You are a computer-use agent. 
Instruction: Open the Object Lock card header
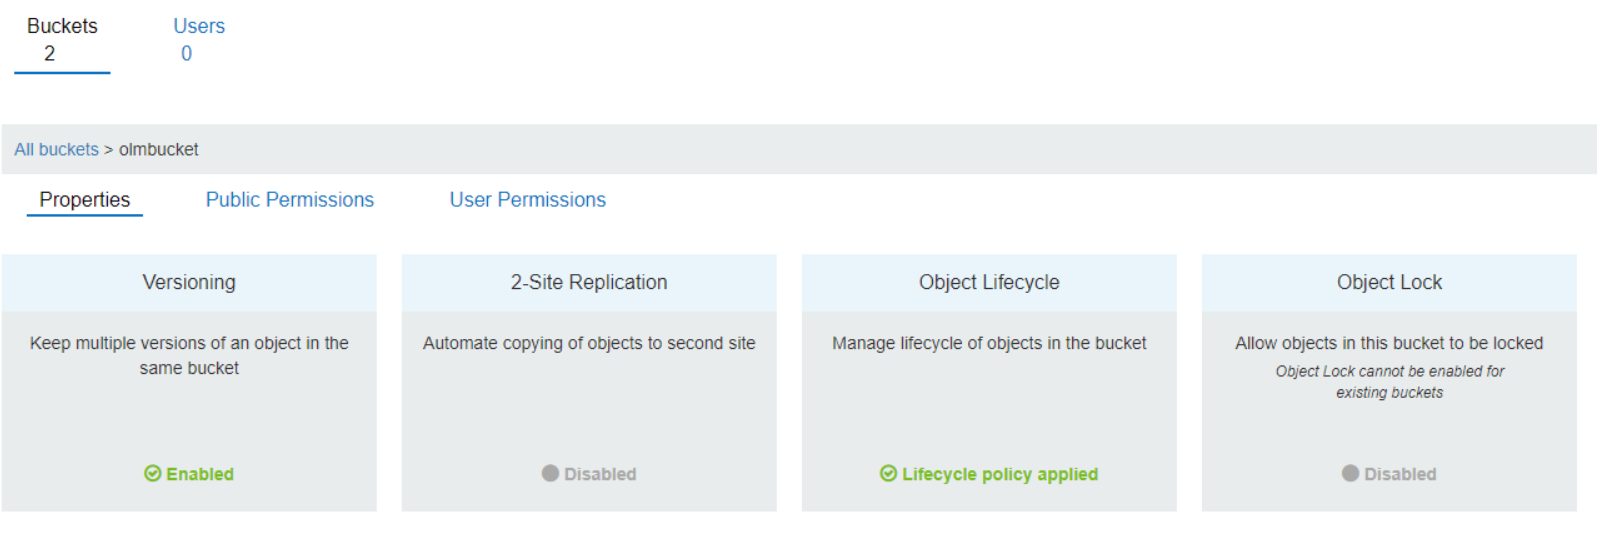pos(1389,282)
